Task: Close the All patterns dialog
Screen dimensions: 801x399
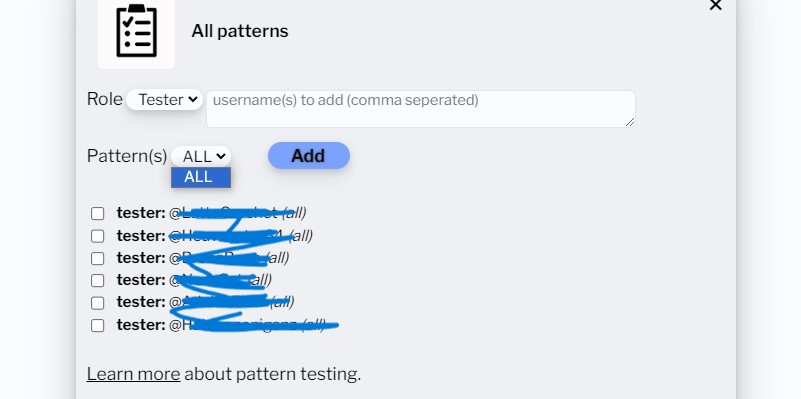Action: tap(715, 5)
